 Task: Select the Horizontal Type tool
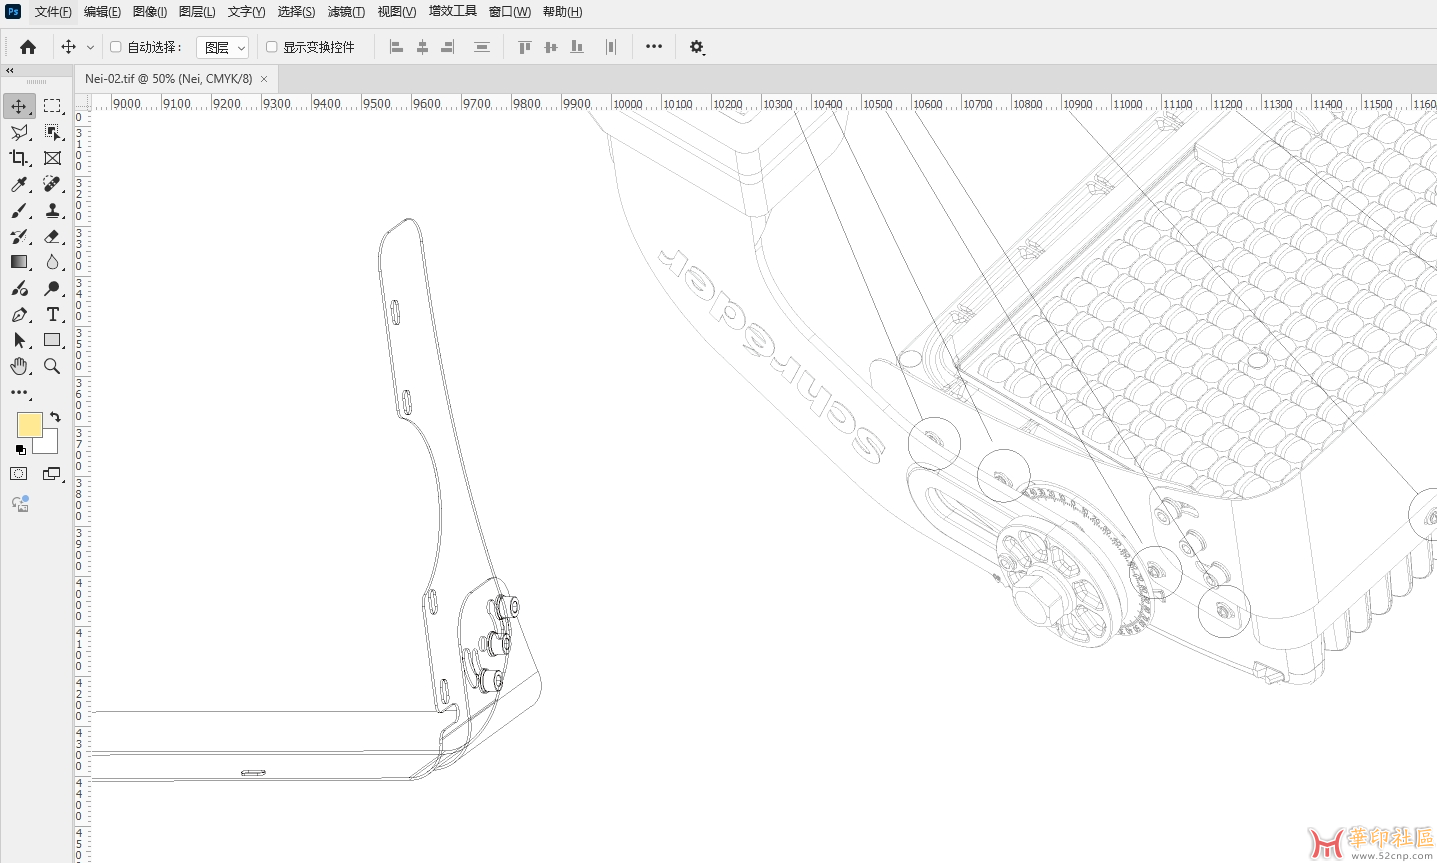(x=52, y=314)
